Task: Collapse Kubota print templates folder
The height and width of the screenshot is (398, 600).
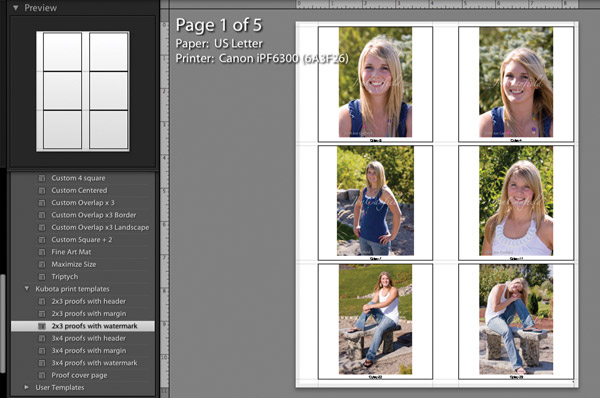Action: (x=26, y=289)
